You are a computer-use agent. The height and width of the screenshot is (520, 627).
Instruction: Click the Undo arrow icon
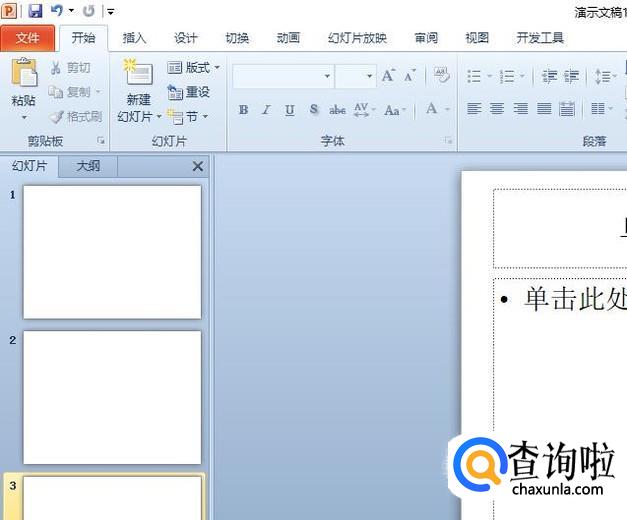pyautogui.click(x=57, y=11)
